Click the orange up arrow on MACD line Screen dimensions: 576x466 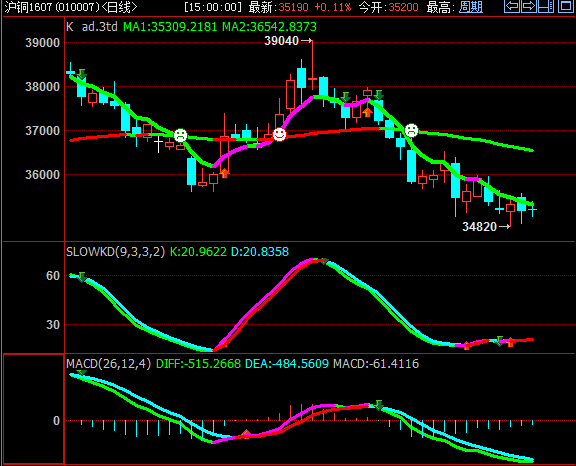click(246, 434)
